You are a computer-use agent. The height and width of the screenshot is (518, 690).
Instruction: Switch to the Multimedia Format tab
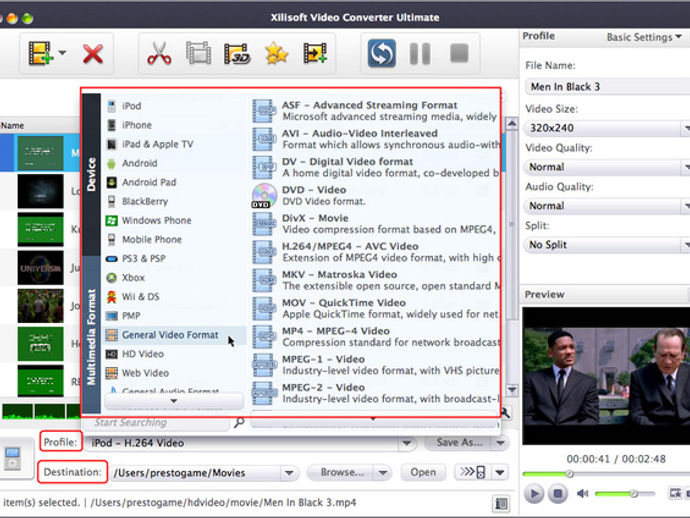pos(91,336)
